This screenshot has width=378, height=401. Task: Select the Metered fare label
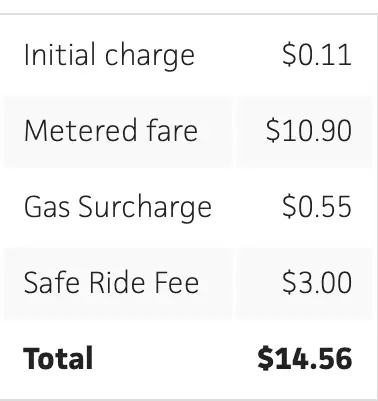(x=111, y=130)
